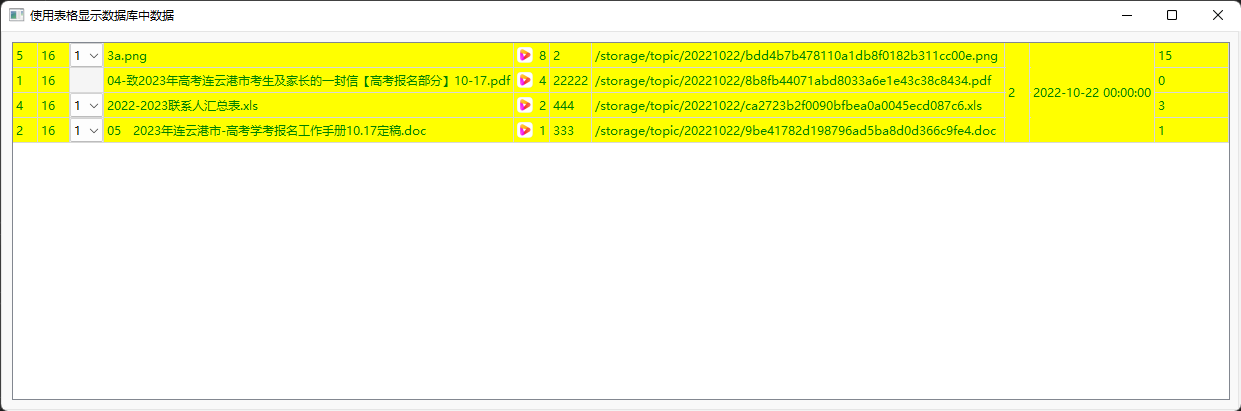This screenshot has height=411, width=1241.
Task: Select the file name 2022-2023联系人汇总表.xls
Action: [x=181, y=105]
